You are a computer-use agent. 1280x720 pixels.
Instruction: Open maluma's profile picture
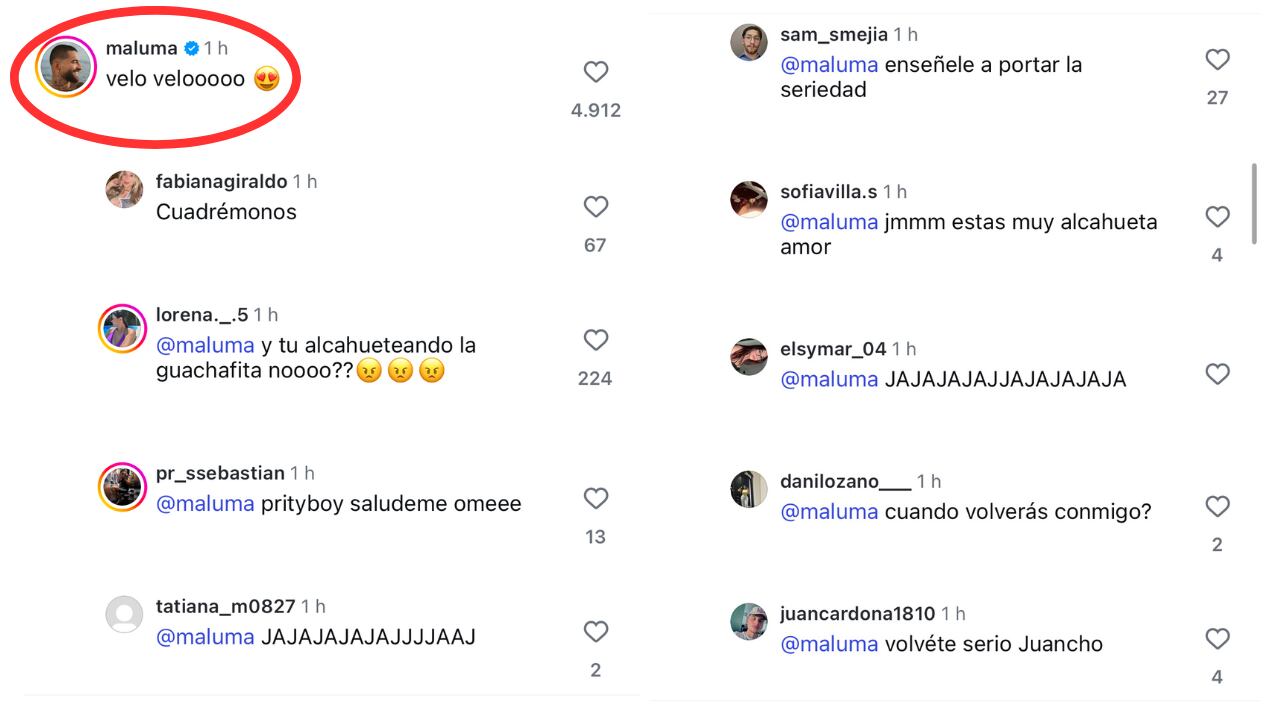coord(64,66)
